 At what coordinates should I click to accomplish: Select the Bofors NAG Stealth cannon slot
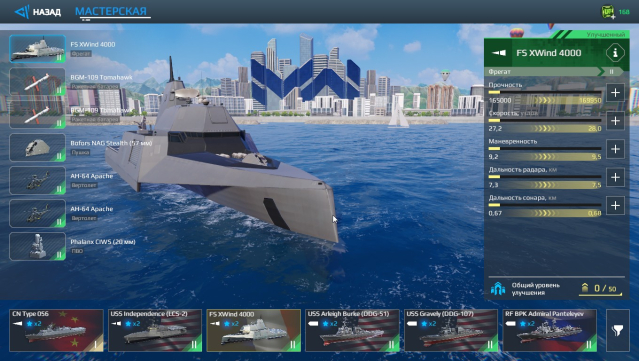(37, 147)
